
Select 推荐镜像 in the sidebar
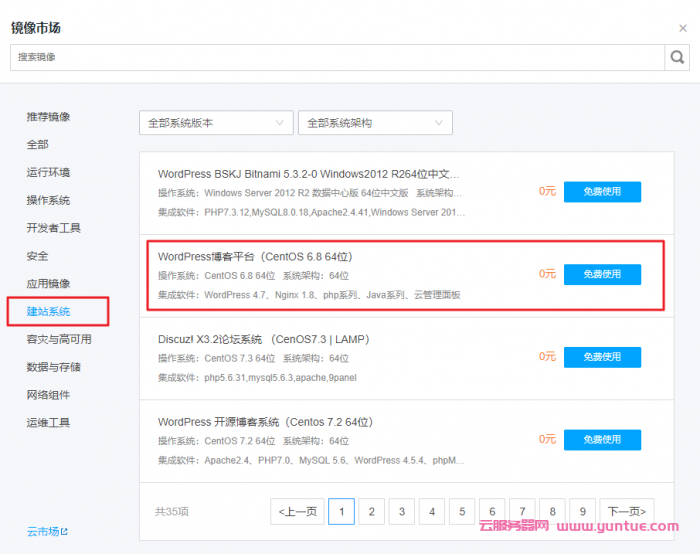[48, 117]
